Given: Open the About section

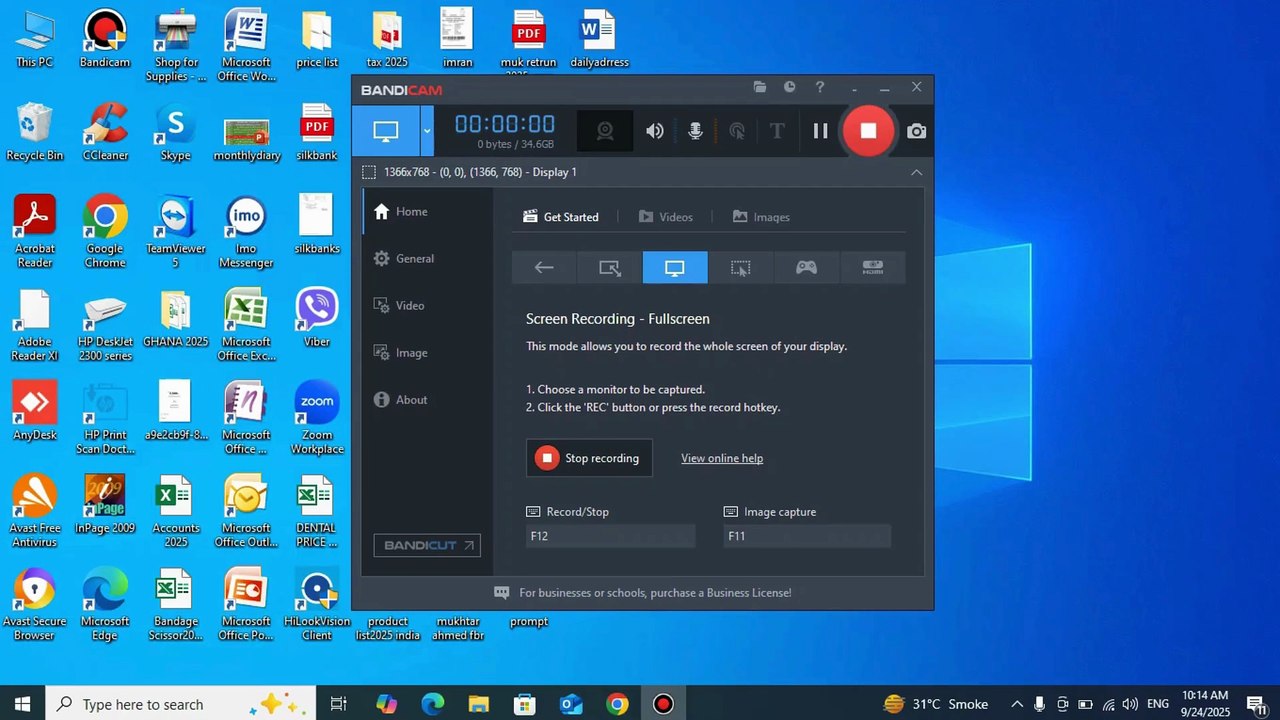Looking at the screenshot, I should pos(428,400).
